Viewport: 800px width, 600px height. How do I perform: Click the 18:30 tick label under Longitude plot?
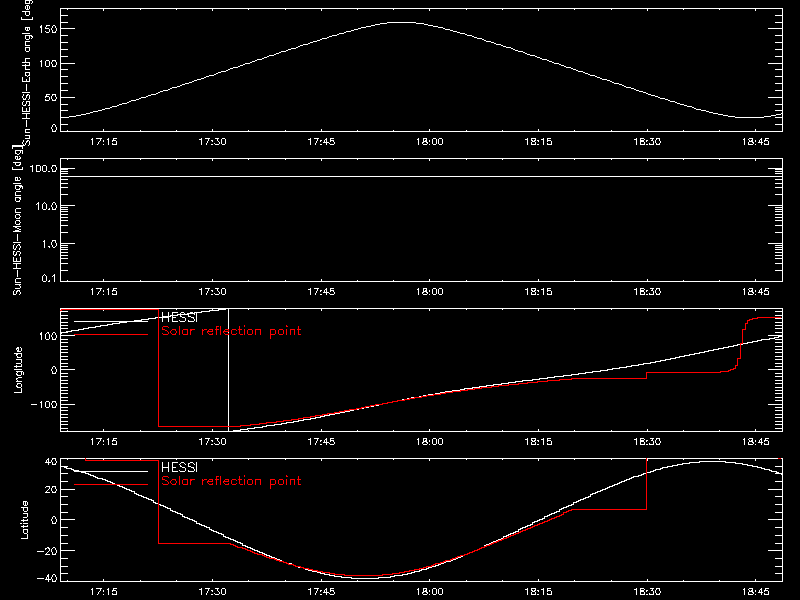pyautogui.click(x=647, y=442)
